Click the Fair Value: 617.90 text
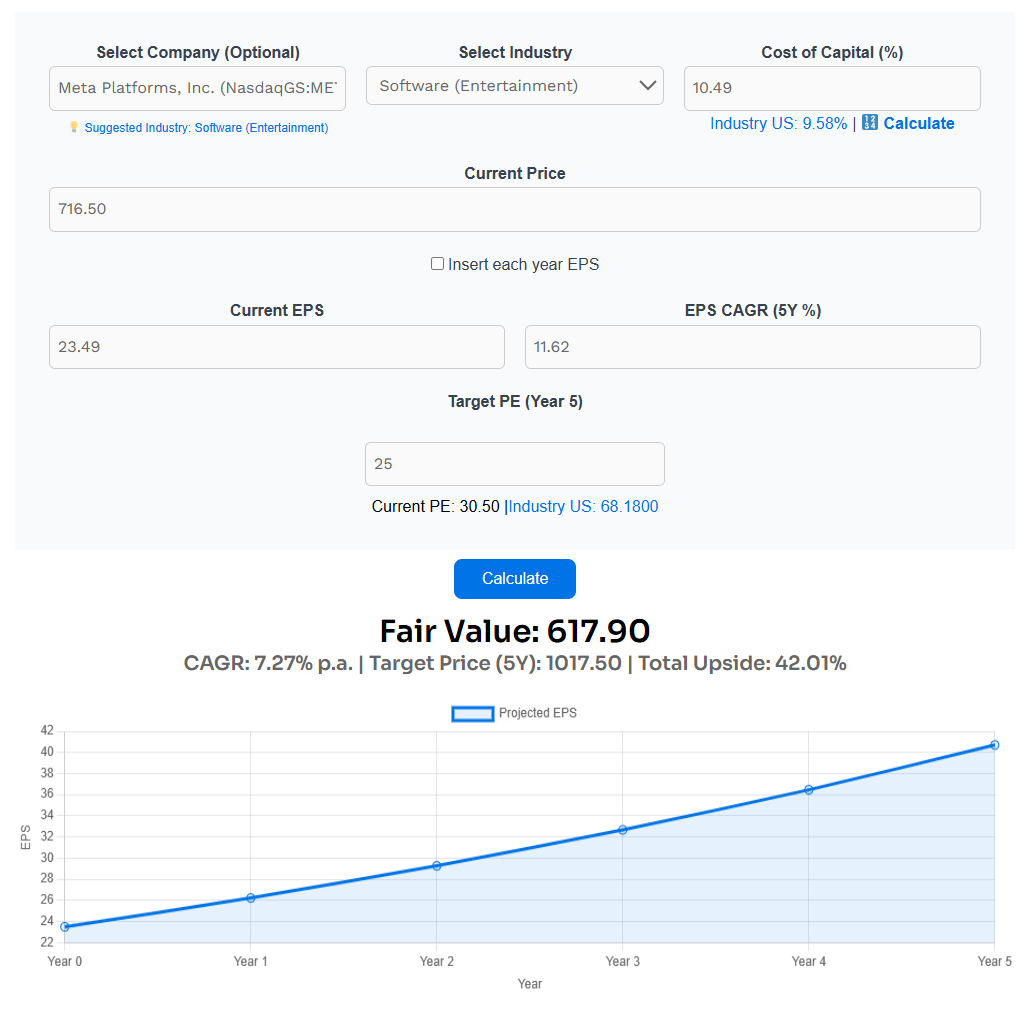Image resolution: width=1034 pixels, height=1029 pixels. tap(515, 631)
